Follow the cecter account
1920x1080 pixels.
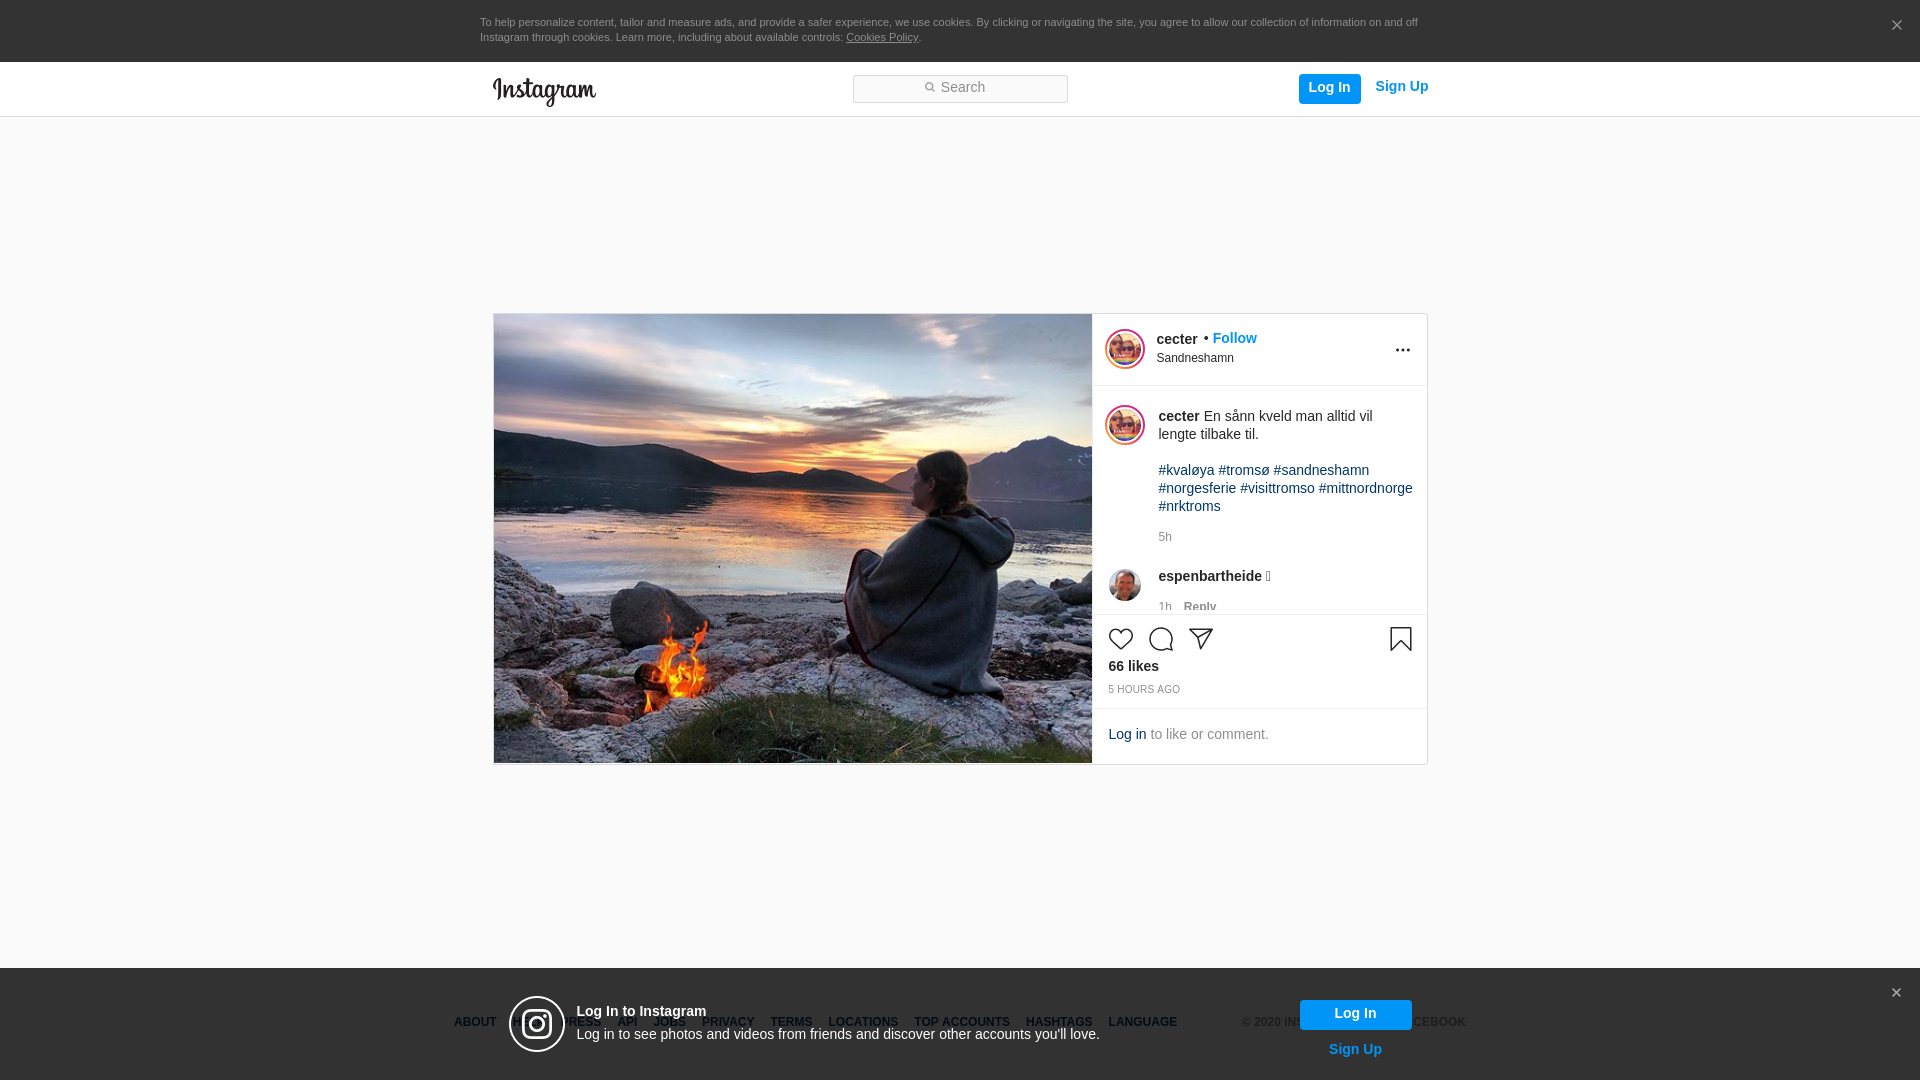click(1234, 338)
